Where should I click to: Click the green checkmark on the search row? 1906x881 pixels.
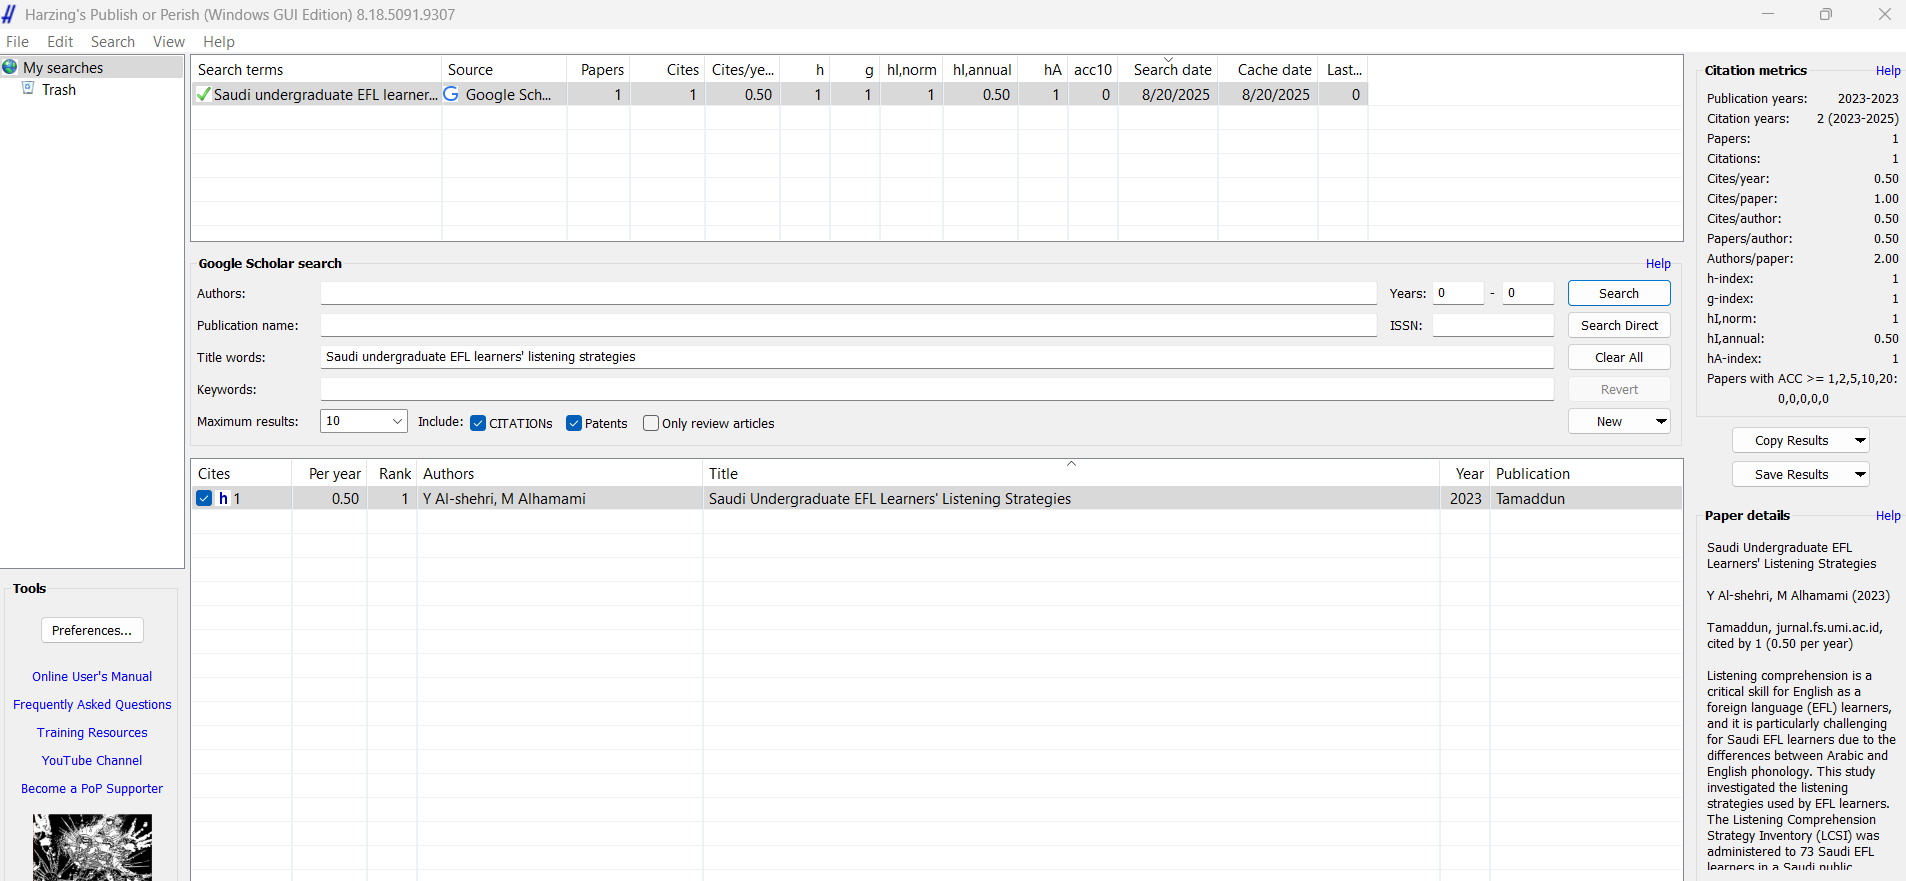click(x=204, y=95)
